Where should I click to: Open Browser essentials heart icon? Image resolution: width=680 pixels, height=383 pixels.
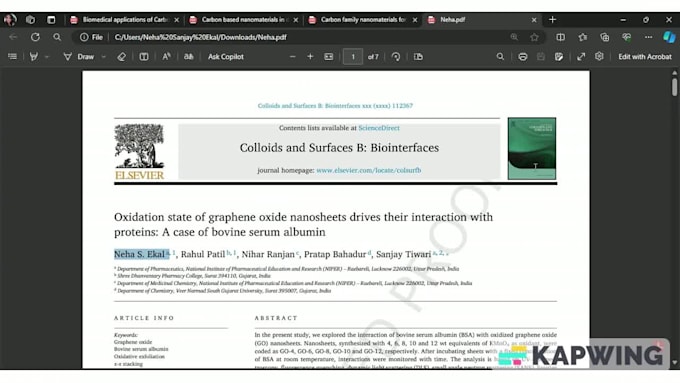[626, 37]
